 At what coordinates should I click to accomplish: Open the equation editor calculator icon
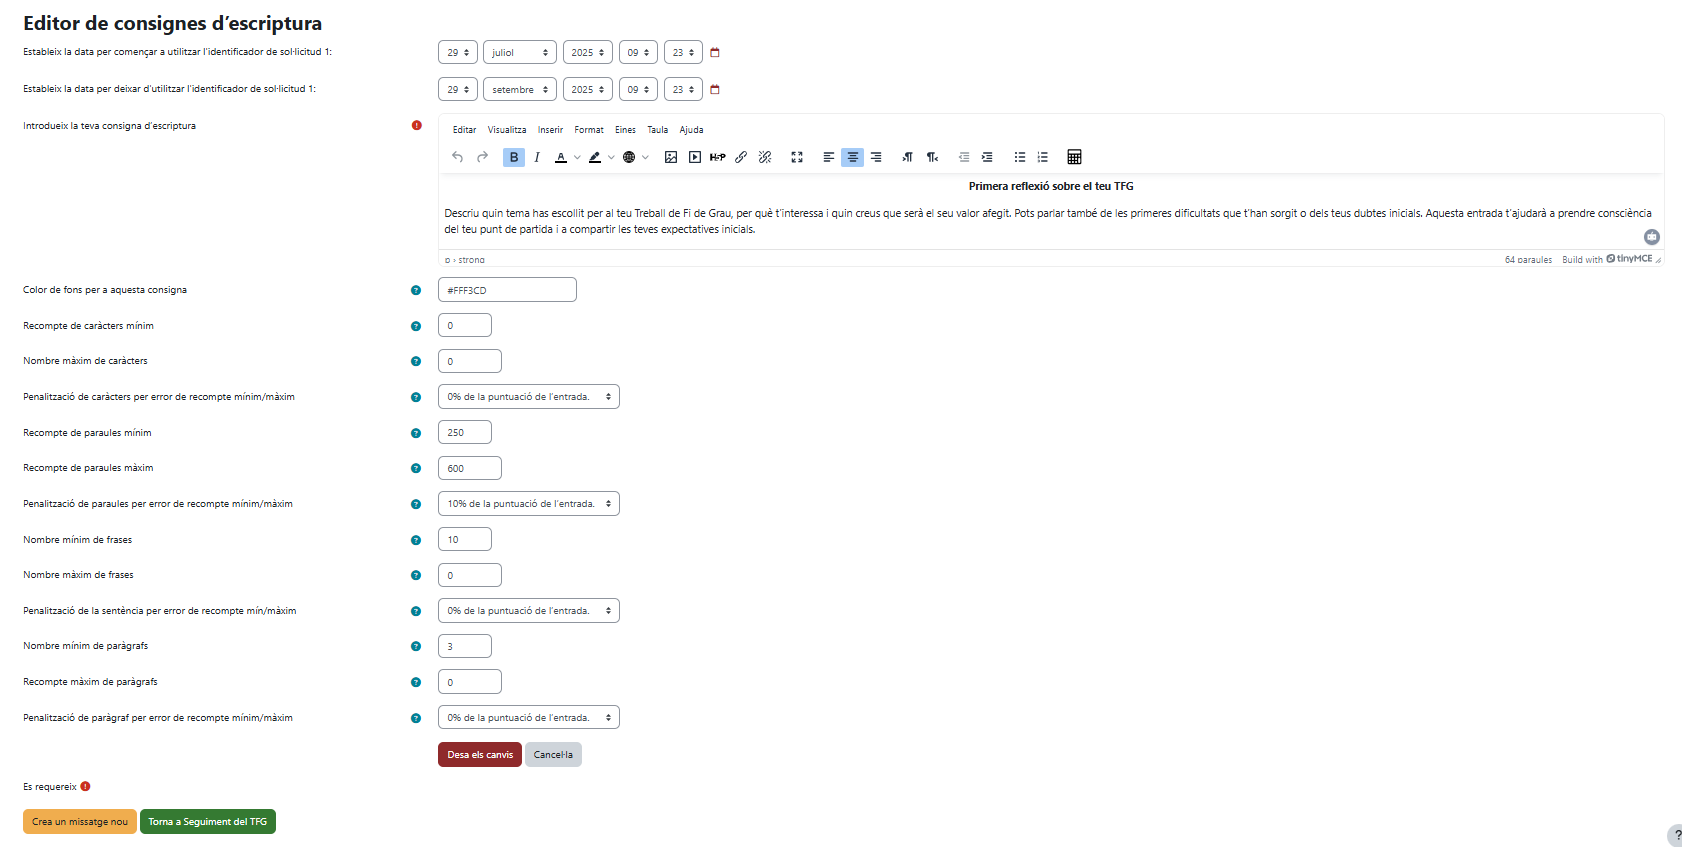1074,157
